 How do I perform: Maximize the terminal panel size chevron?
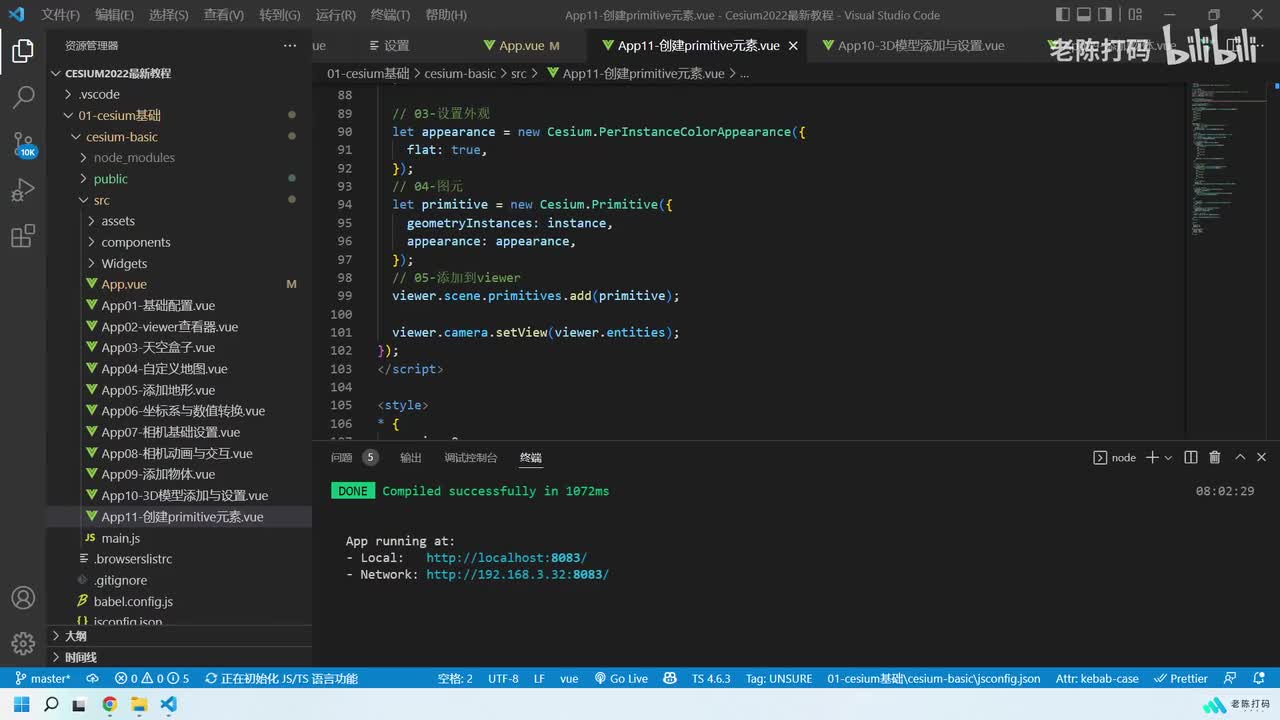point(1240,457)
